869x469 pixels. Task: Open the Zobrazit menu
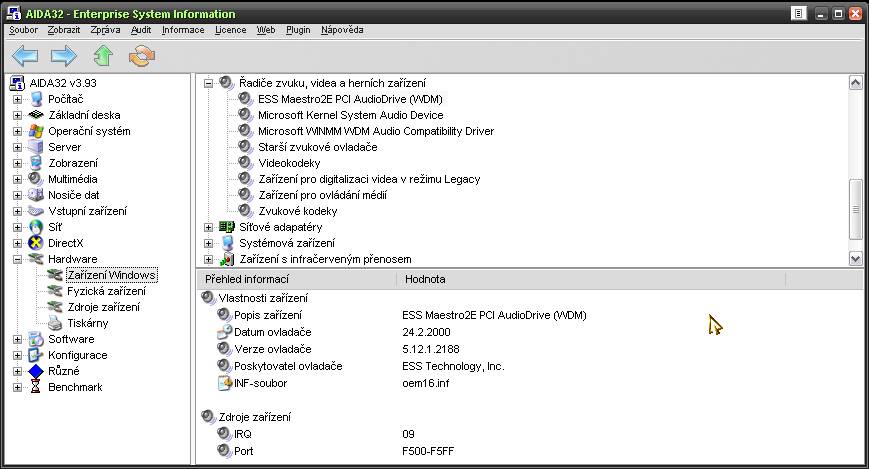point(64,30)
